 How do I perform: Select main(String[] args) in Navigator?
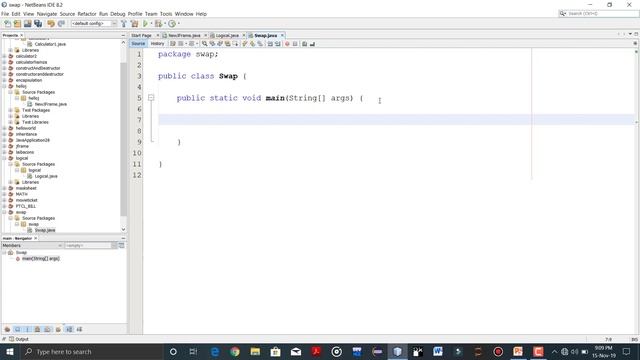click(40, 258)
